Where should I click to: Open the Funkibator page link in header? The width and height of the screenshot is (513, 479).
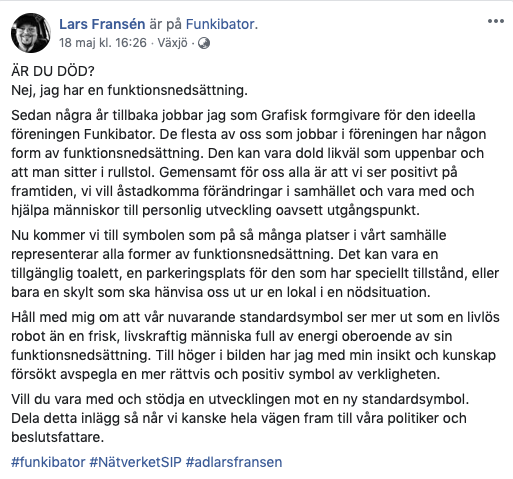point(222,24)
